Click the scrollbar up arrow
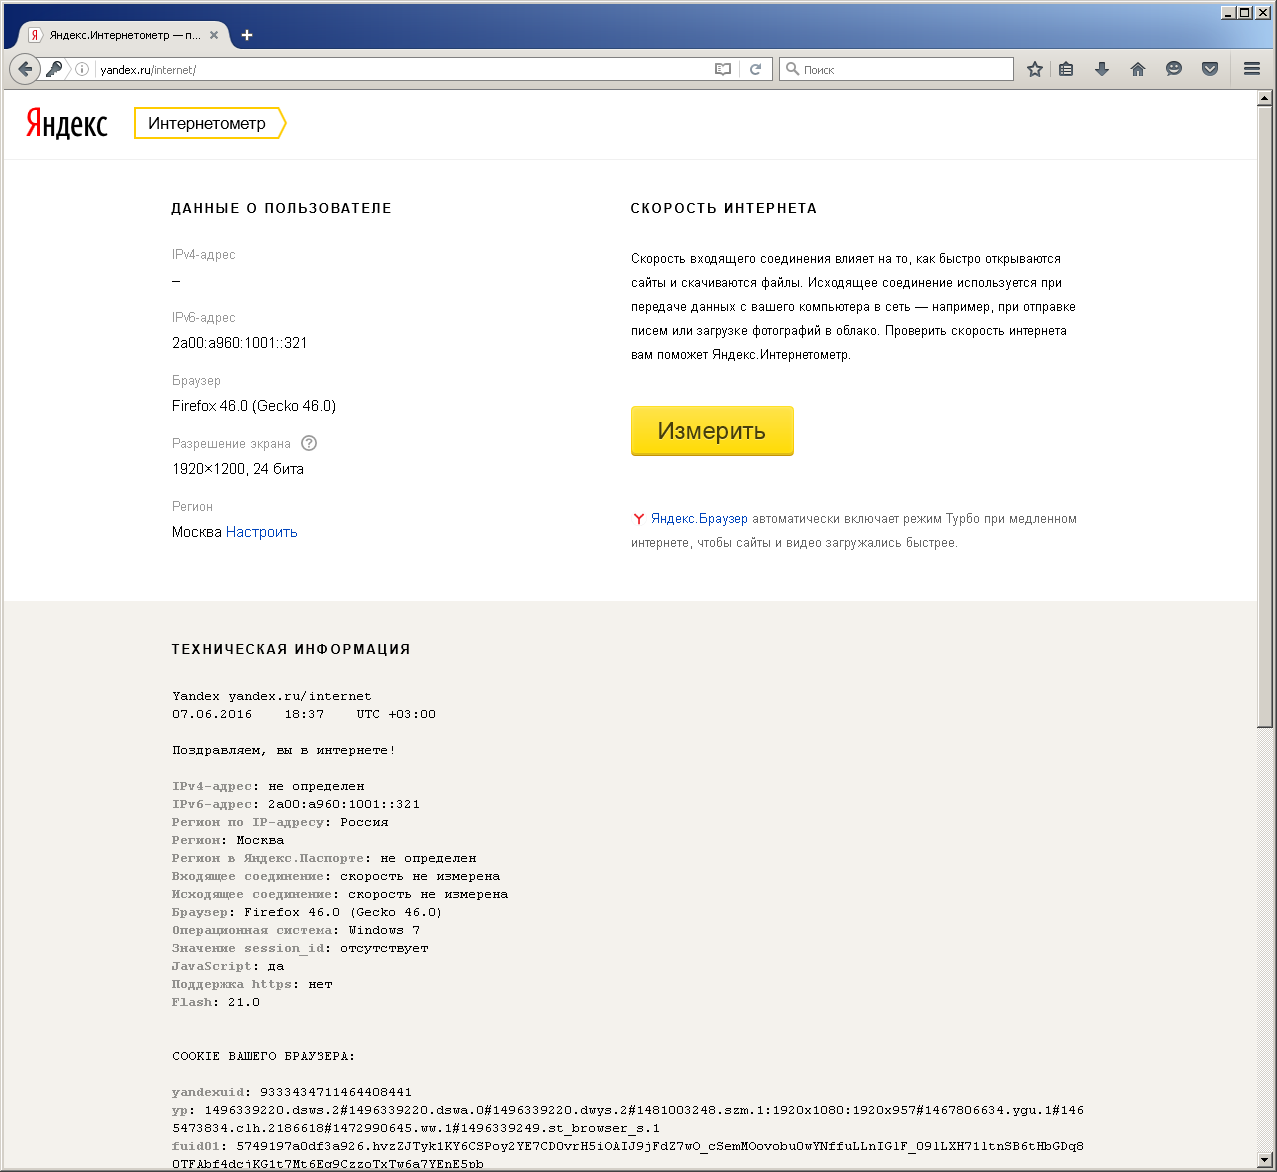Image resolution: width=1277 pixels, height=1172 pixels. pyautogui.click(x=1265, y=98)
